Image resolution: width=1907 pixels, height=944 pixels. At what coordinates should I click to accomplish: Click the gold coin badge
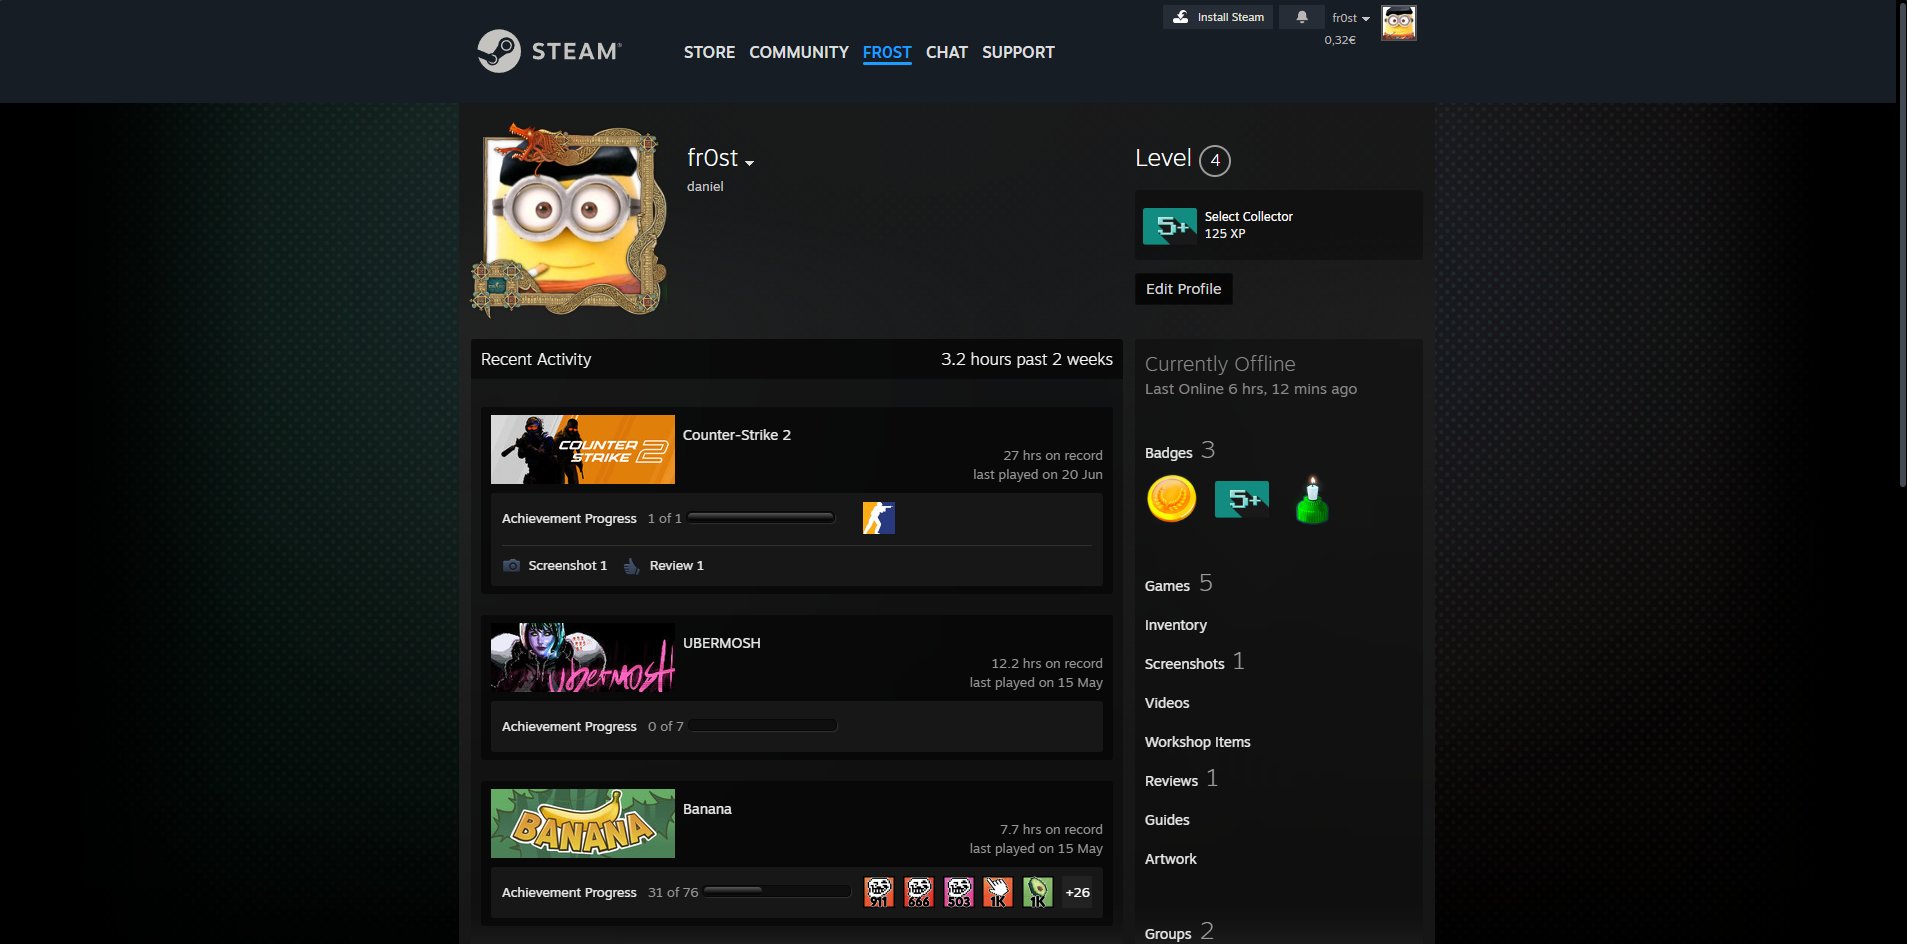[1171, 498]
